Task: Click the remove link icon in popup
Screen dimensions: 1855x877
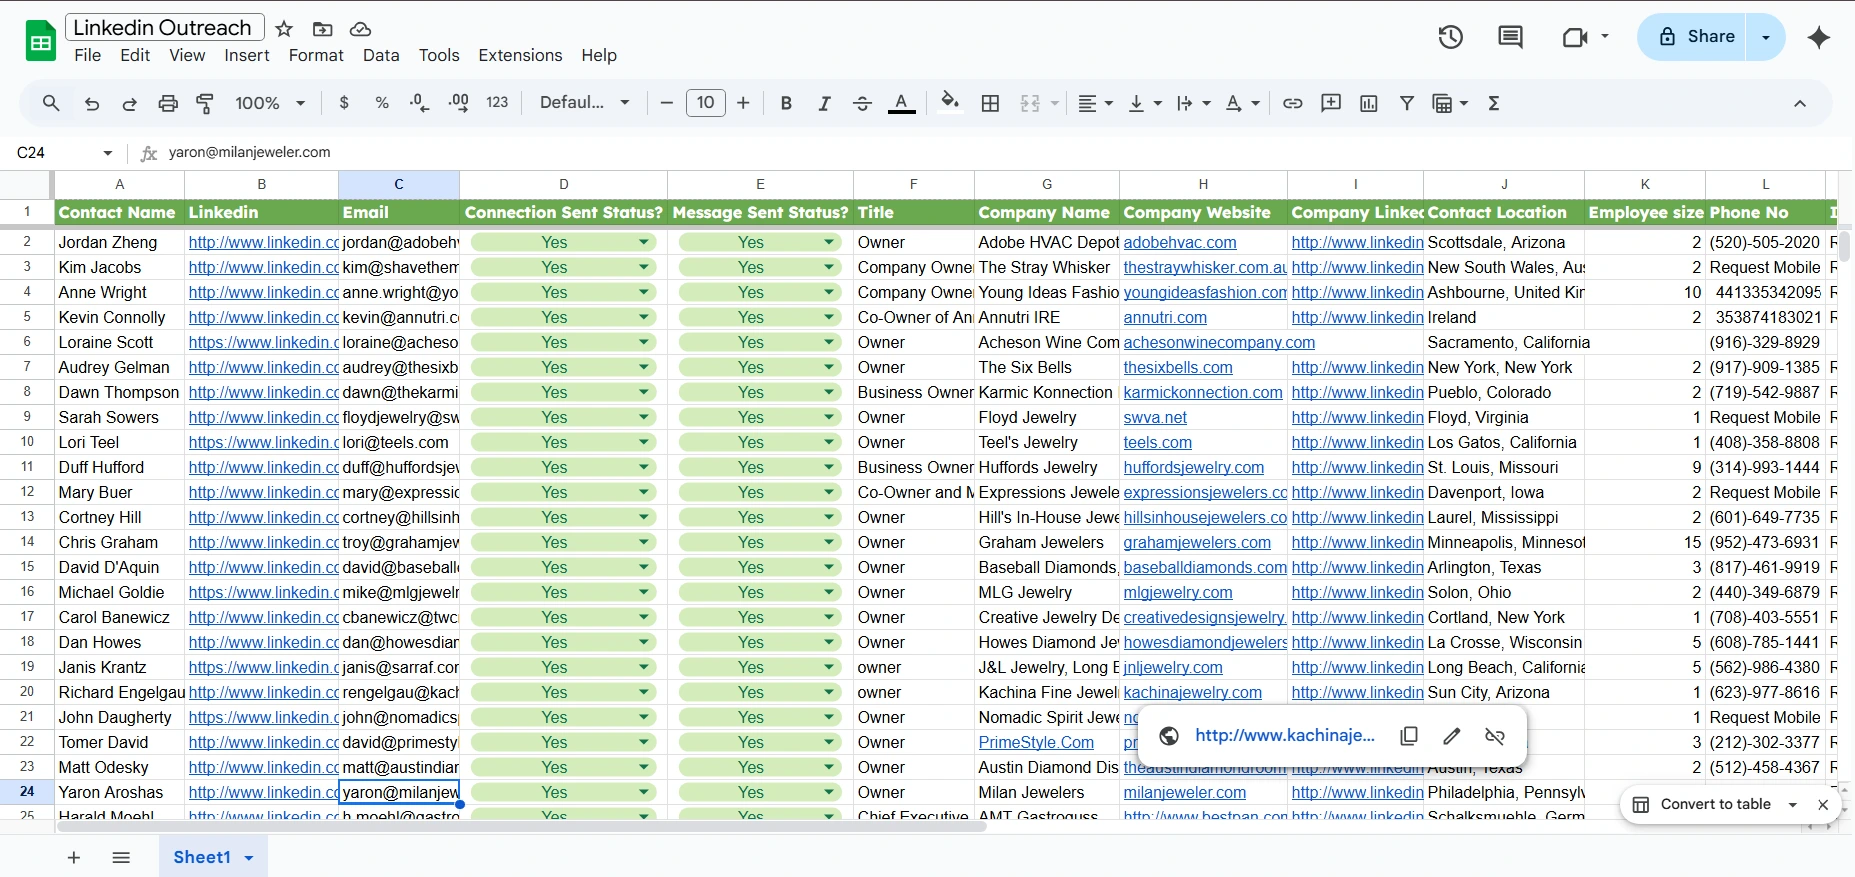Action: click(1495, 736)
